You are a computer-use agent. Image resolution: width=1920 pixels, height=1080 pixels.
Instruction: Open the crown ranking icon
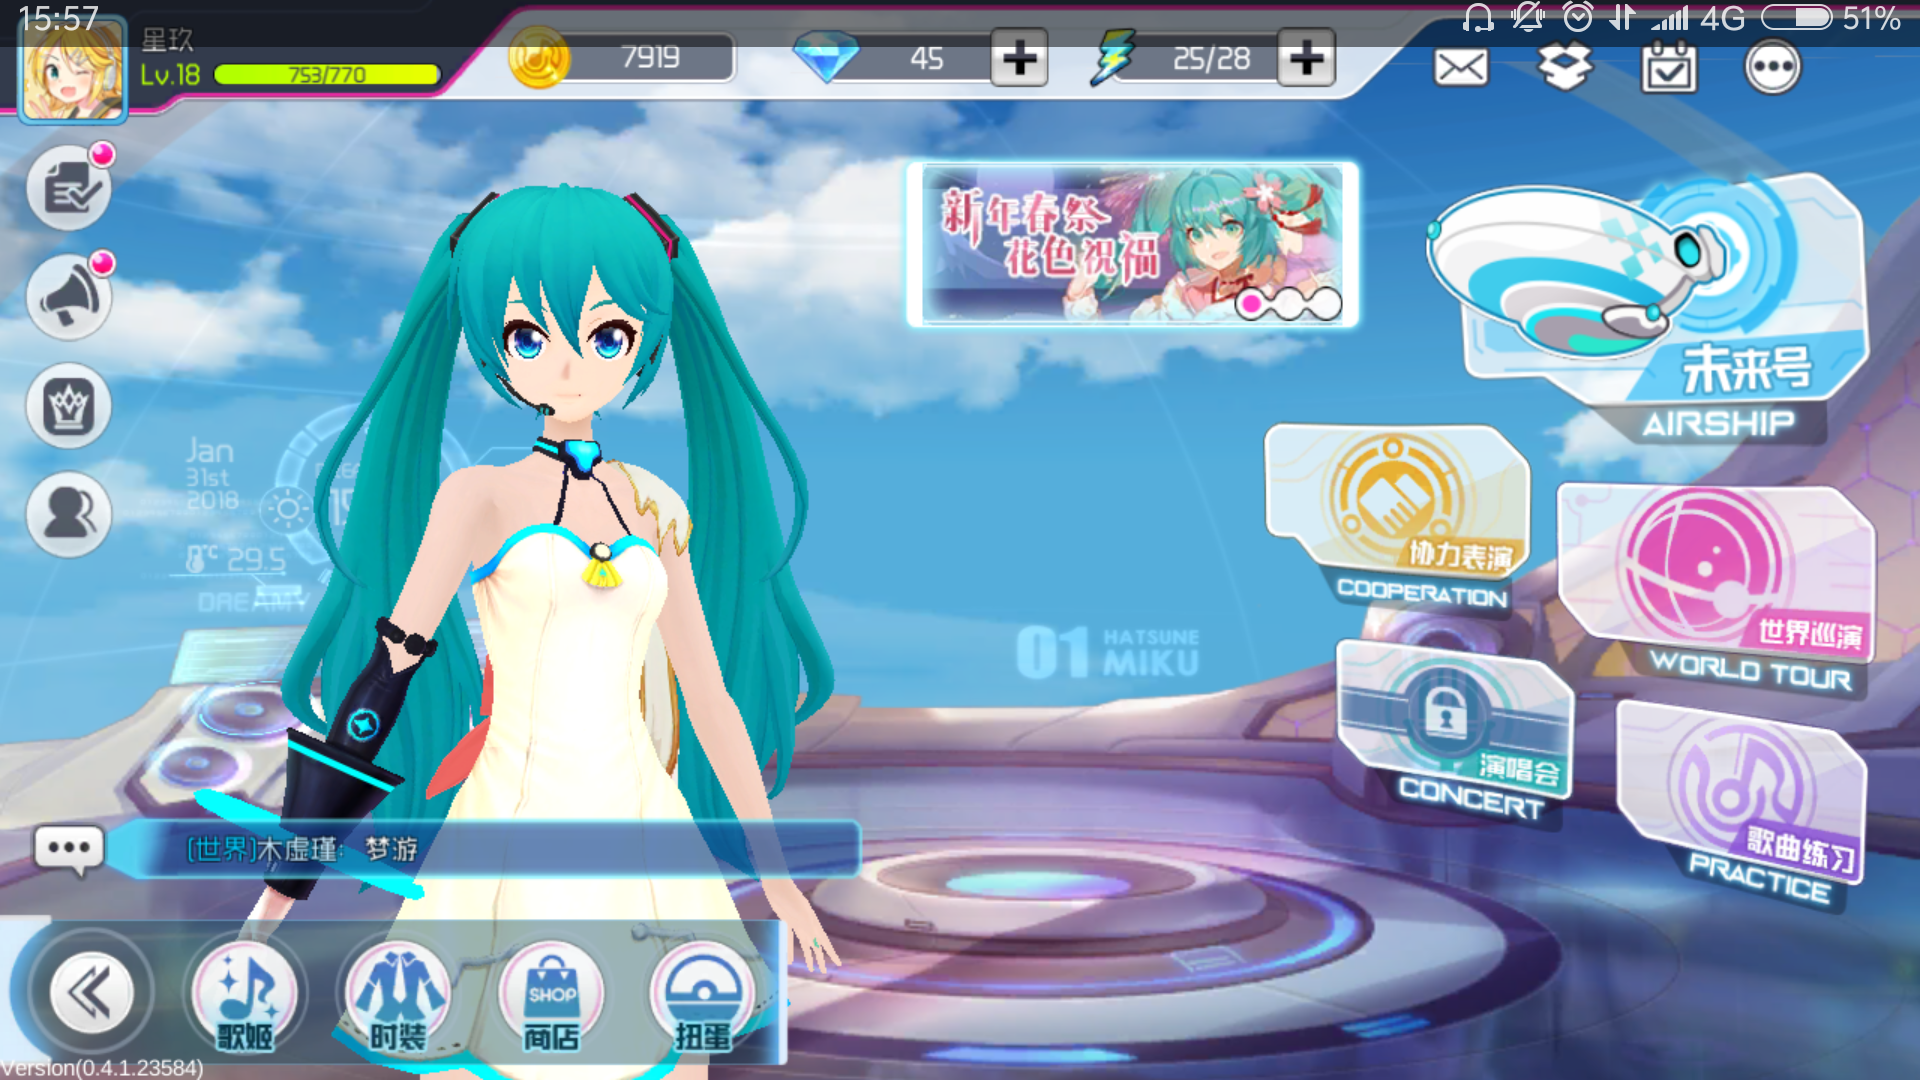tap(69, 406)
